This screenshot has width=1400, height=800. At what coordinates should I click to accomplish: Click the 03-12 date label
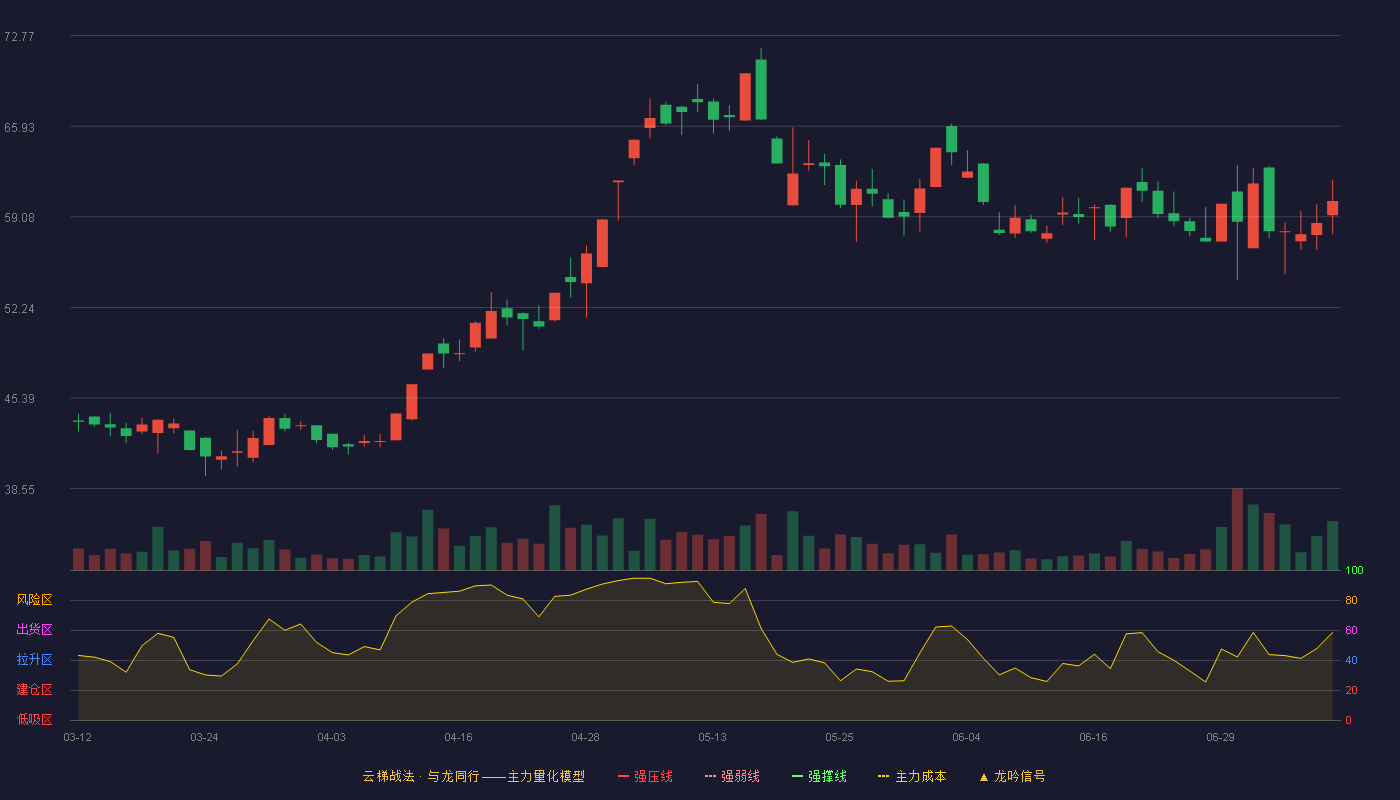pos(77,737)
